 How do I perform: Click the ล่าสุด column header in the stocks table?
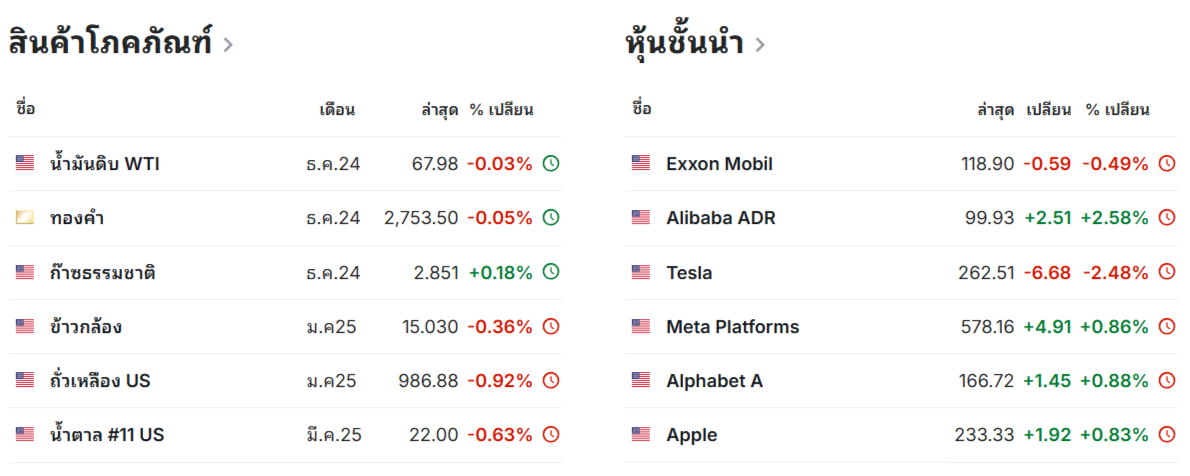(x=996, y=109)
